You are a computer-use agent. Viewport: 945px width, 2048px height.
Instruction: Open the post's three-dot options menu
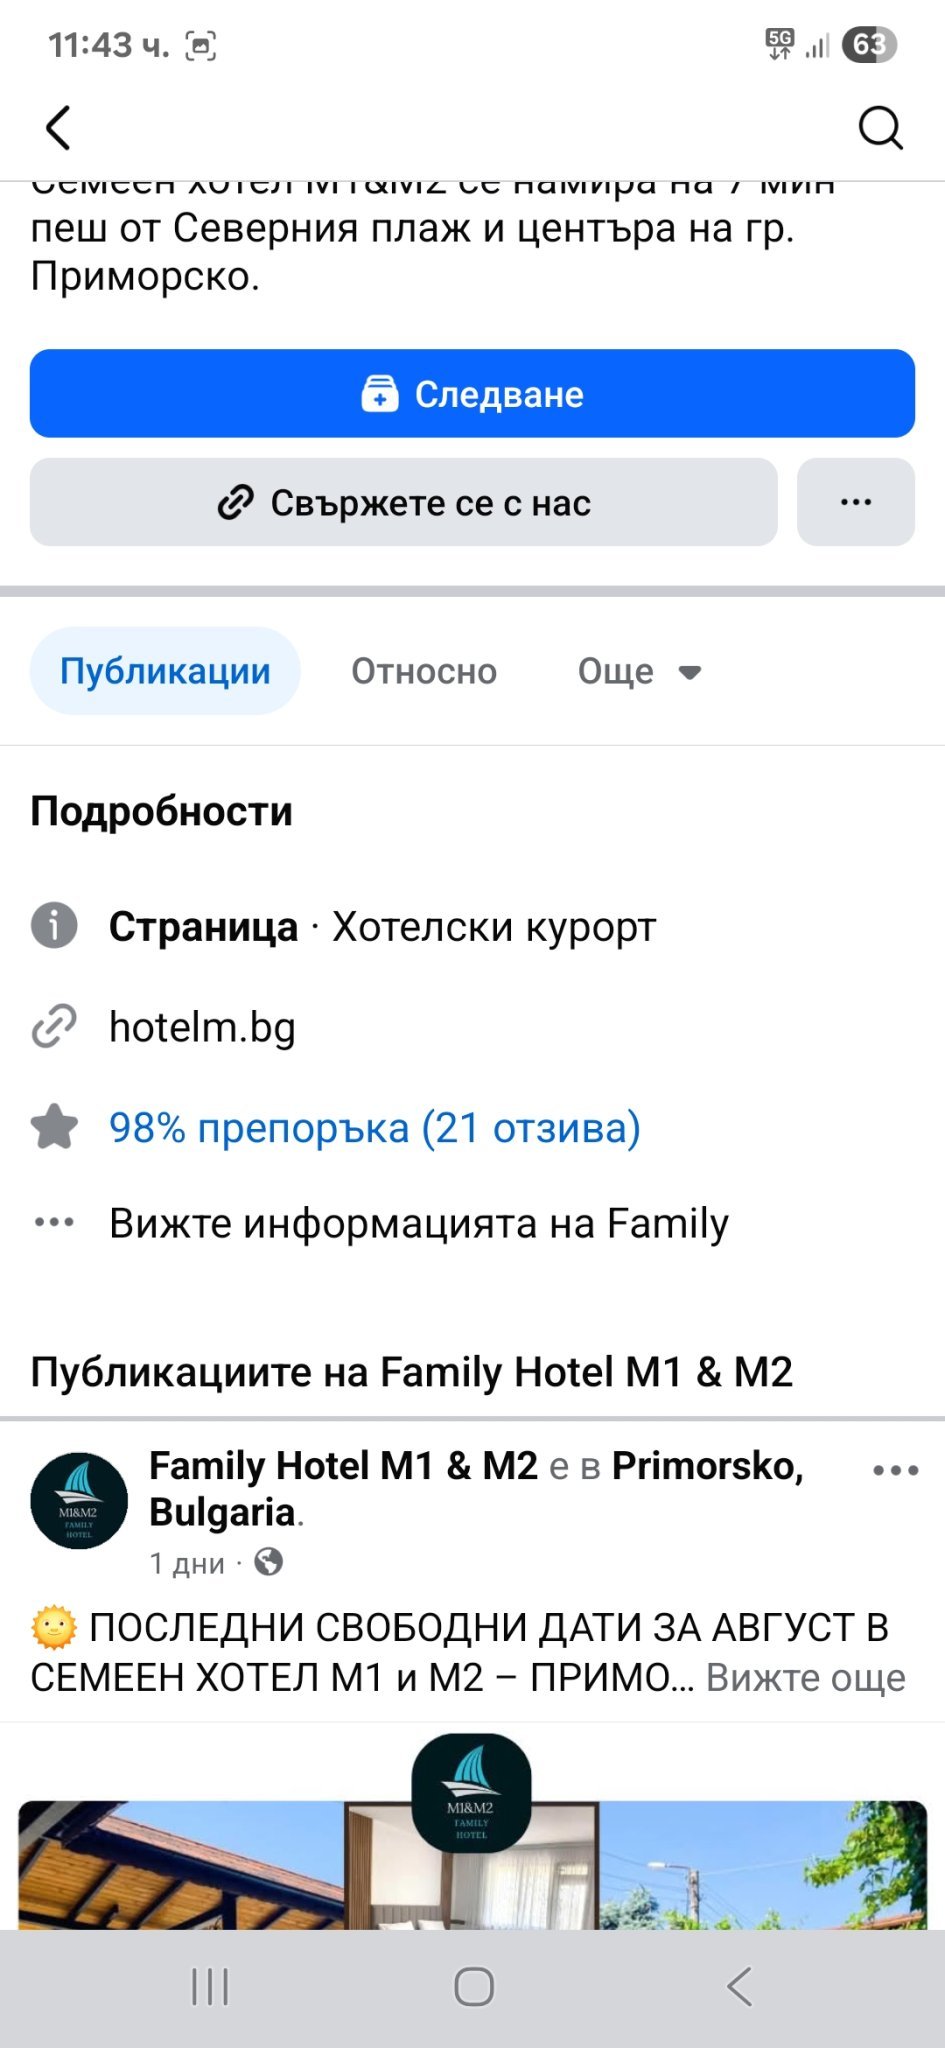click(895, 1470)
